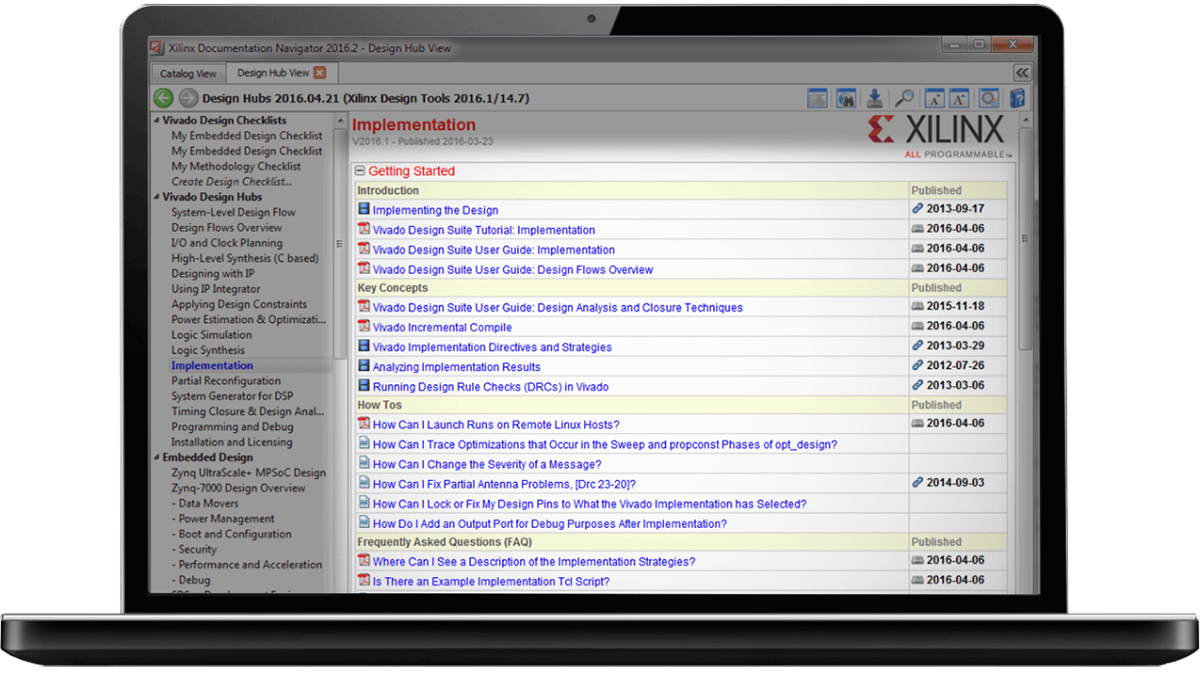Select High-Level Synthesis (C based) item
This screenshot has height=675, width=1200.
(245, 258)
